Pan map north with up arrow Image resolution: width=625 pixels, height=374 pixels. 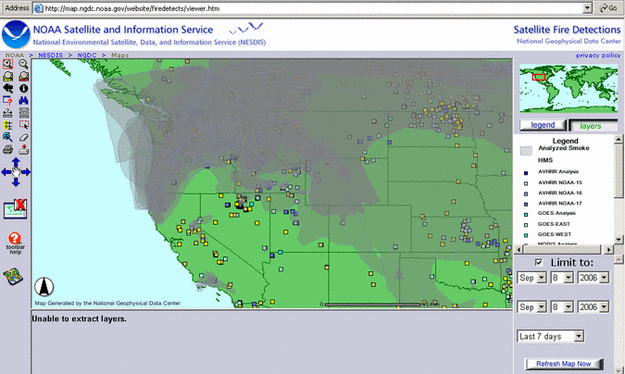coord(16,162)
